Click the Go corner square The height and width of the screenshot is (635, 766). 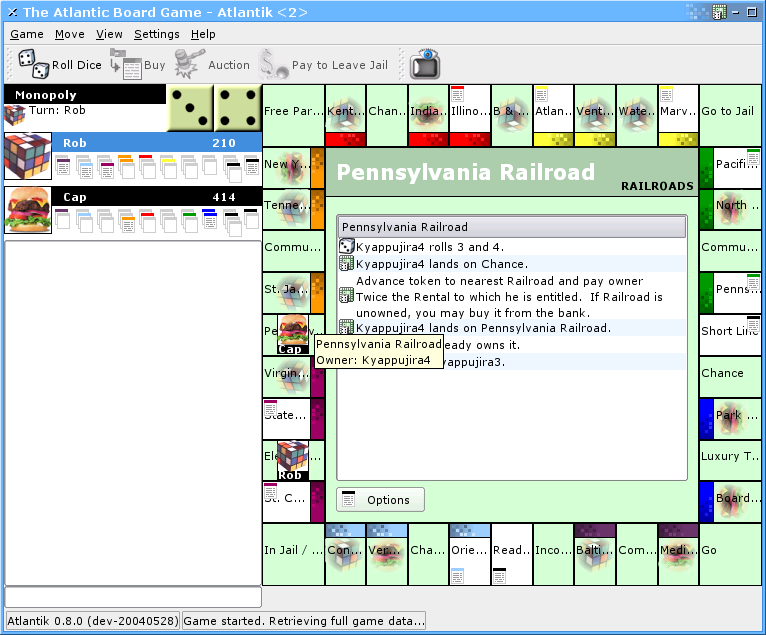click(730, 554)
